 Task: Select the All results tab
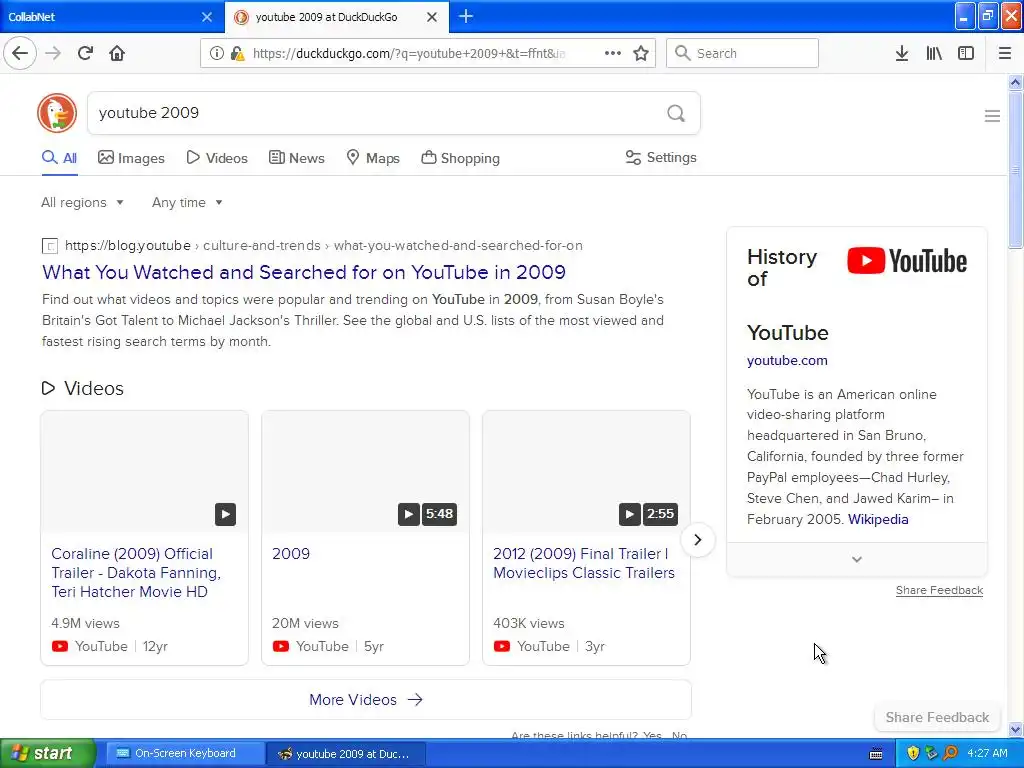point(59,158)
